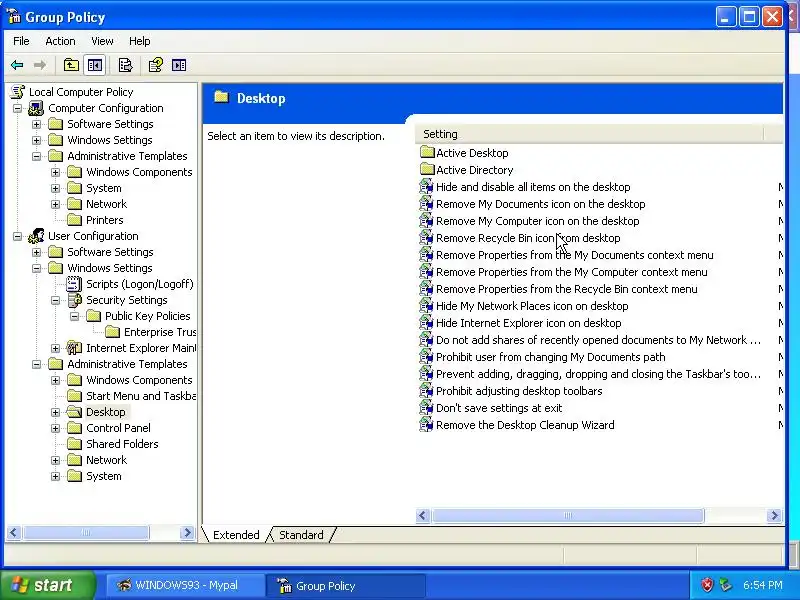Select 'Prohibit adjusting desktop toolbars' setting

(x=519, y=391)
